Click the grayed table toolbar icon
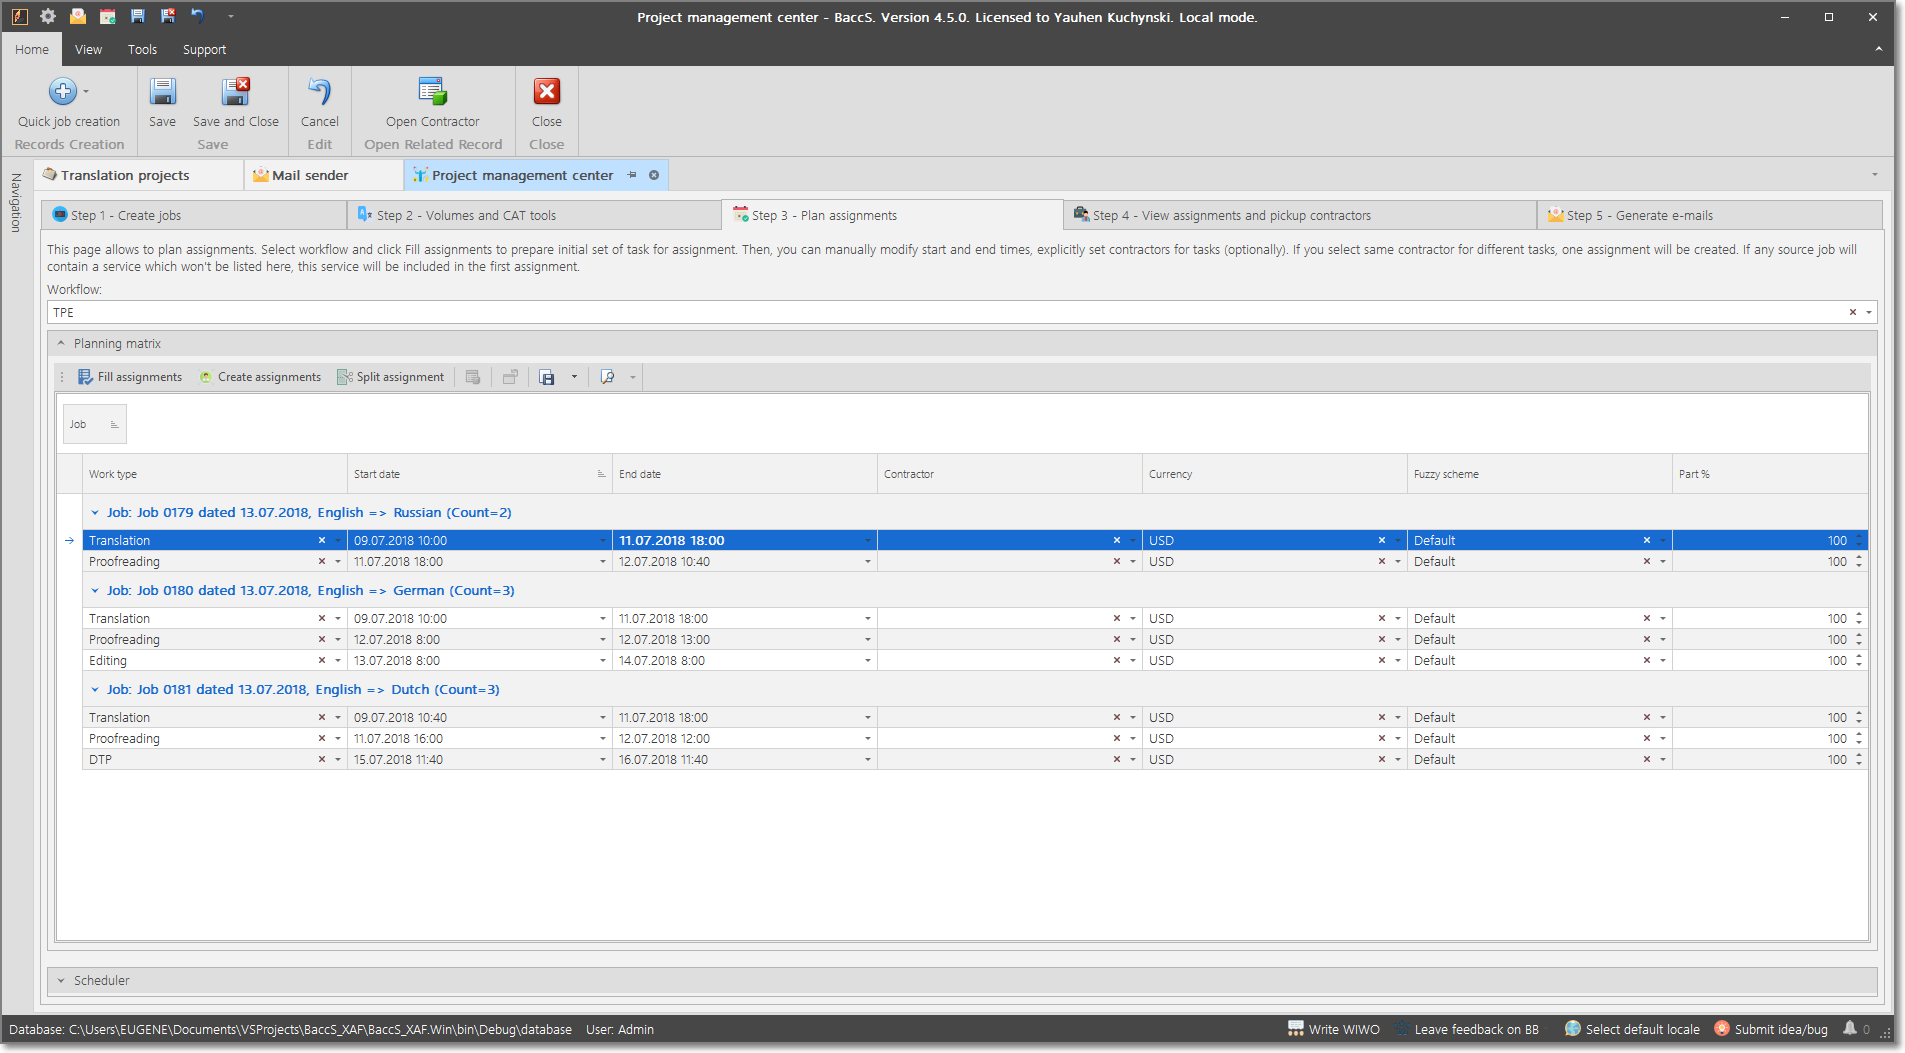 [x=473, y=377]
